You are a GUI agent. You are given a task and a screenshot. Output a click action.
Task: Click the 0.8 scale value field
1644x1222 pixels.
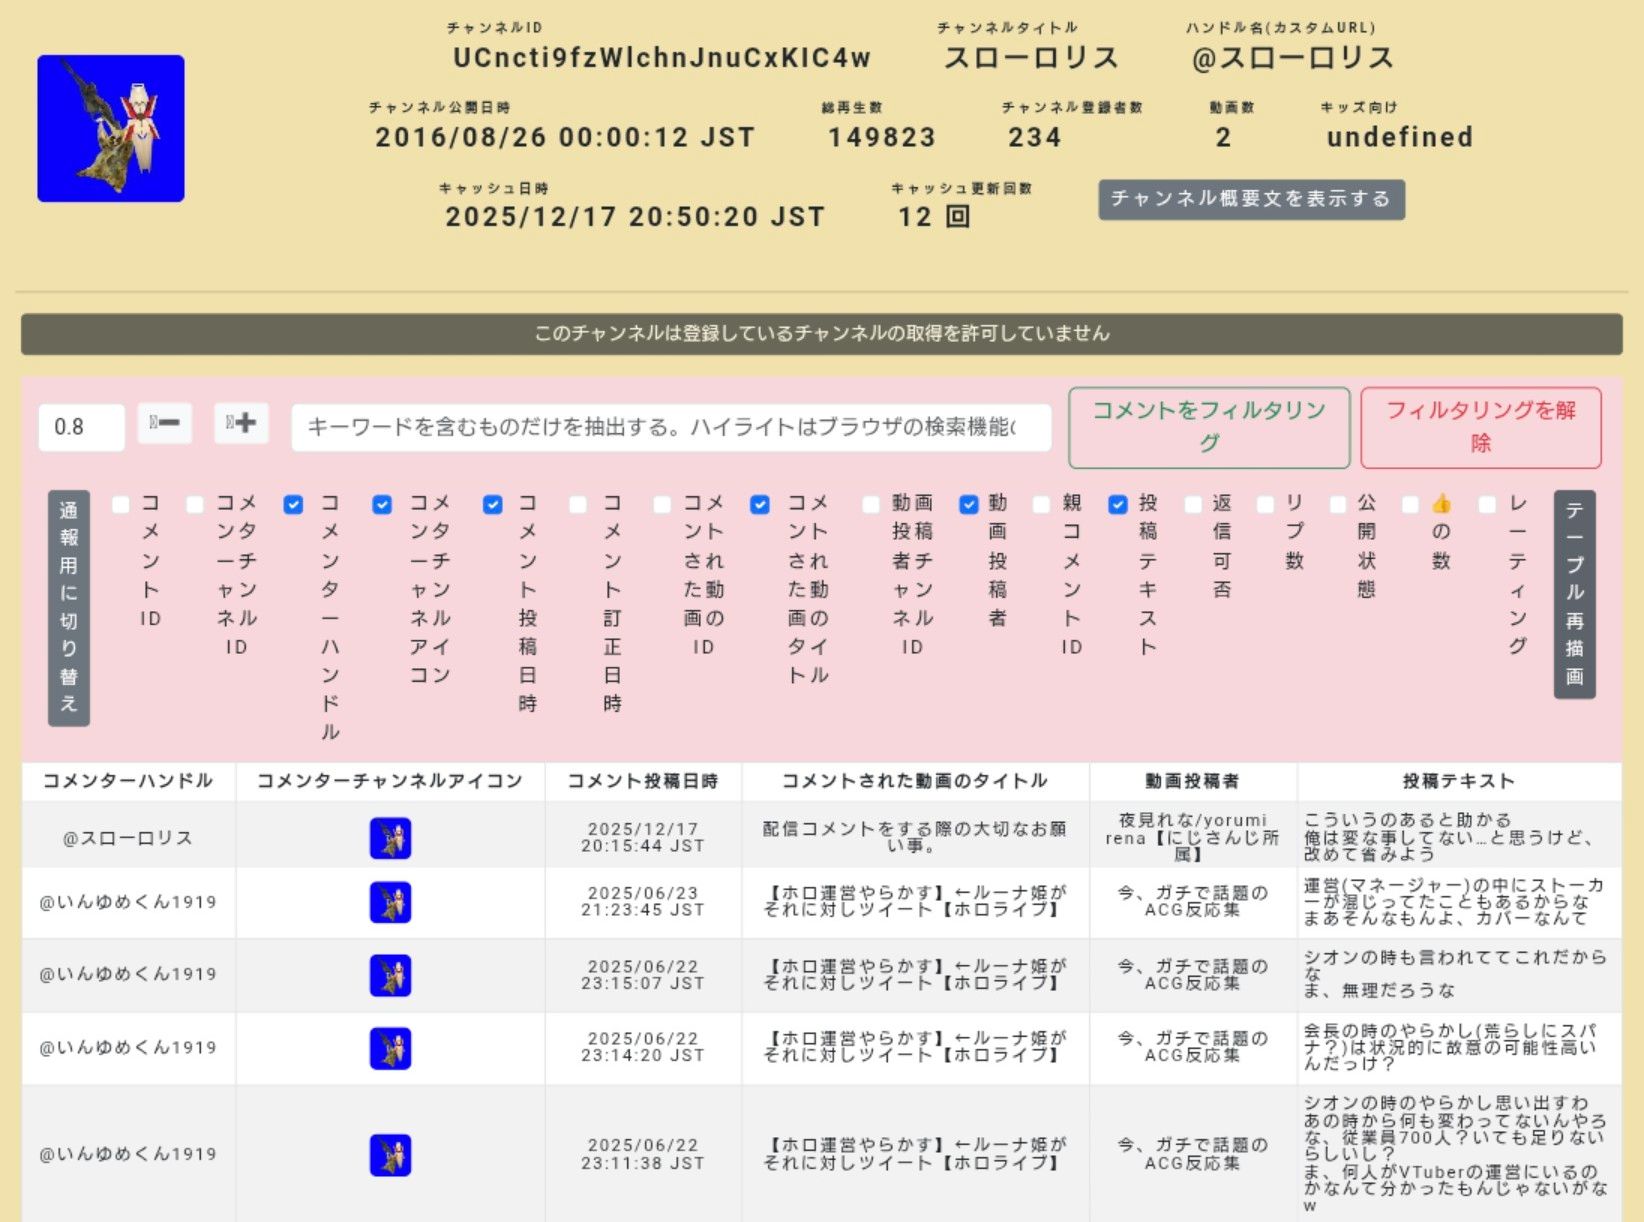coord(81,427)
